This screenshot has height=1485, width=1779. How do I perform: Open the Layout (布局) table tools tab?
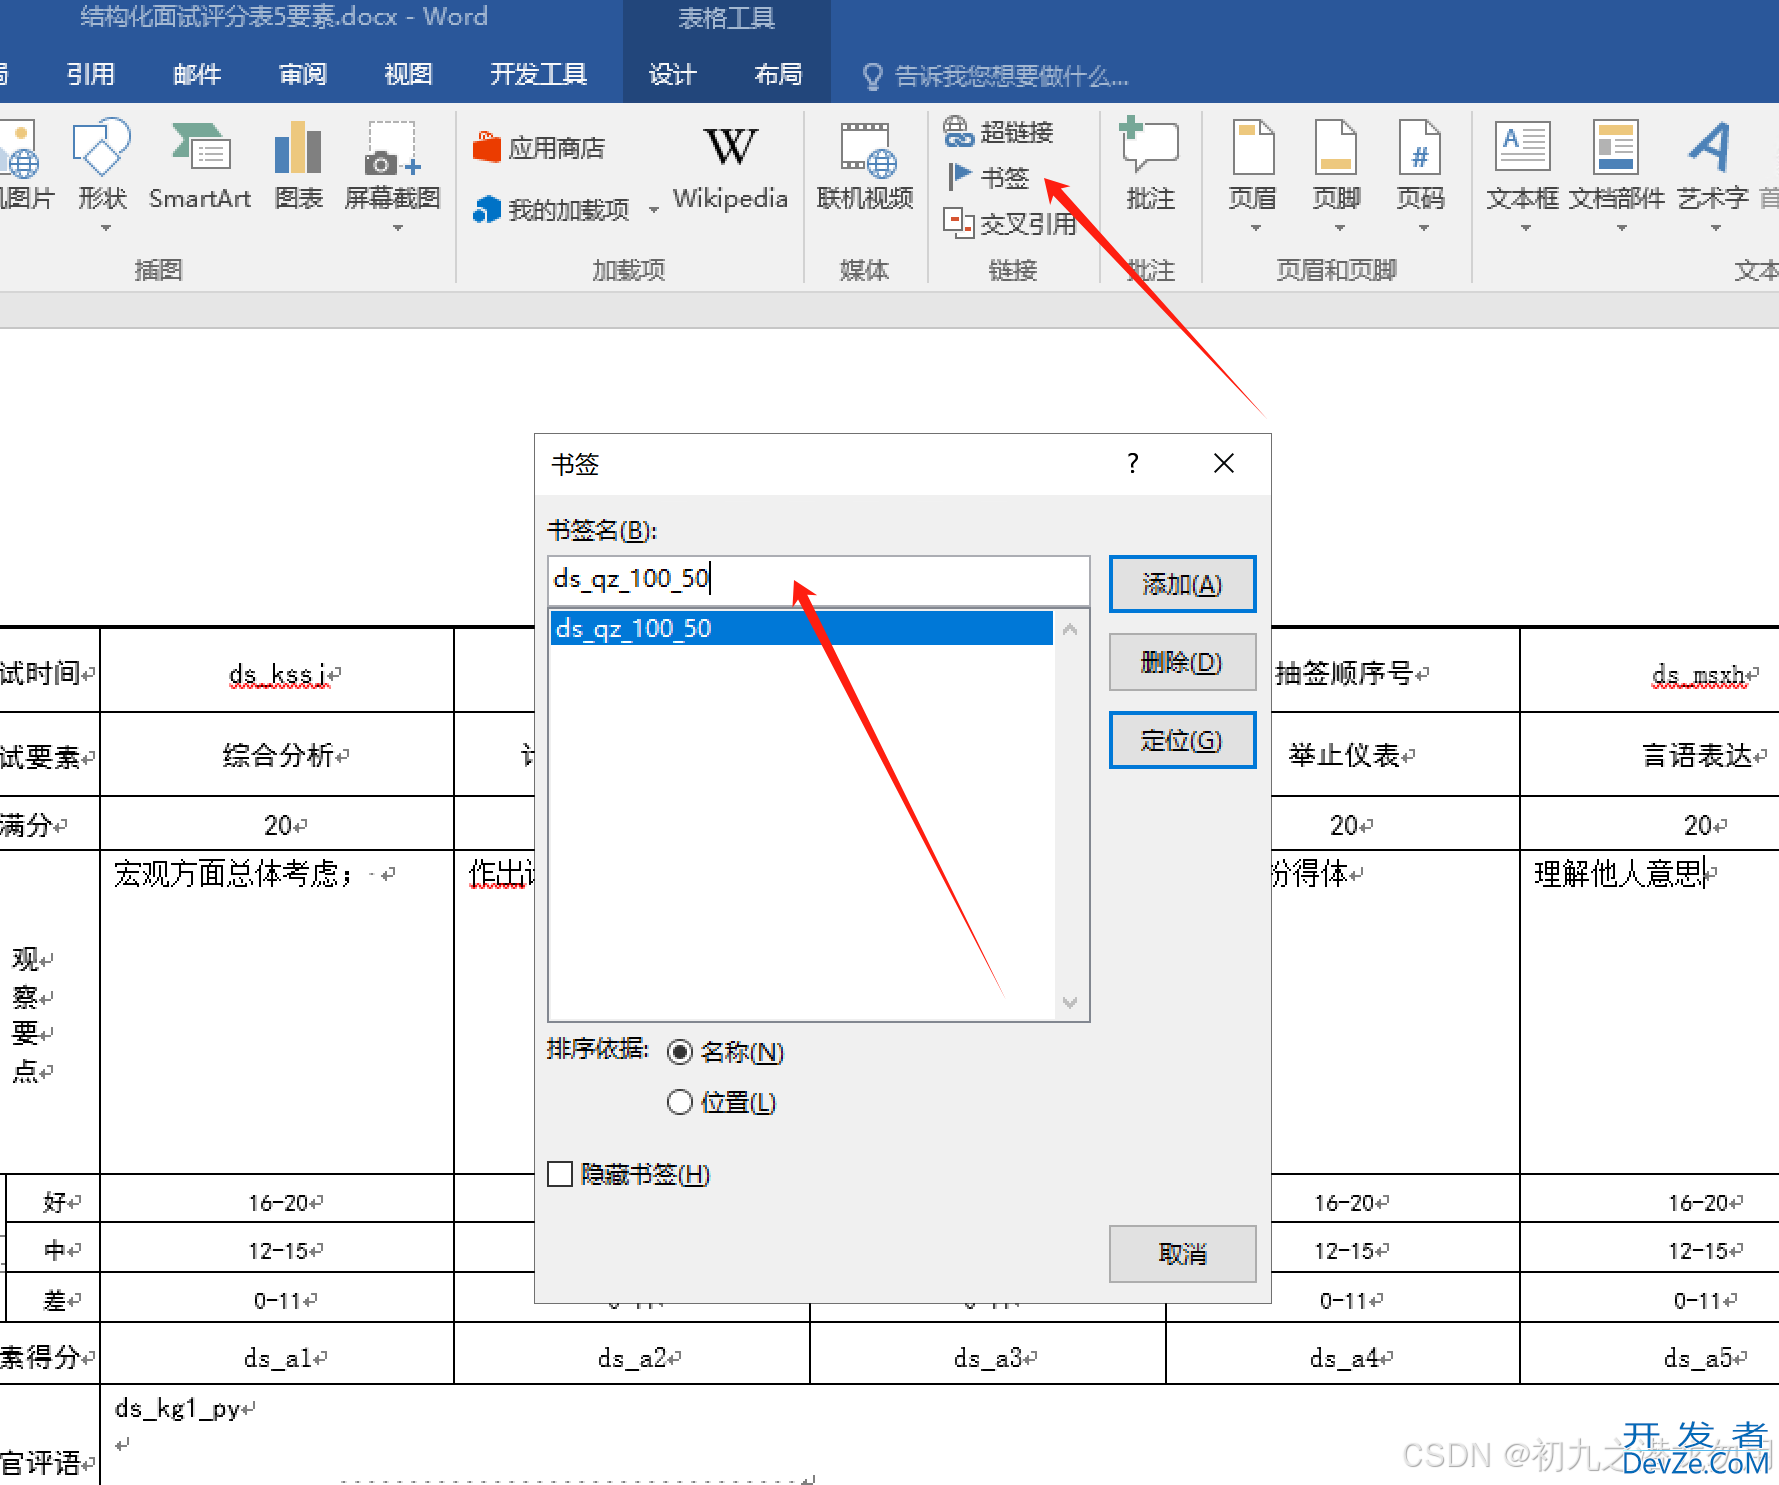778,75
